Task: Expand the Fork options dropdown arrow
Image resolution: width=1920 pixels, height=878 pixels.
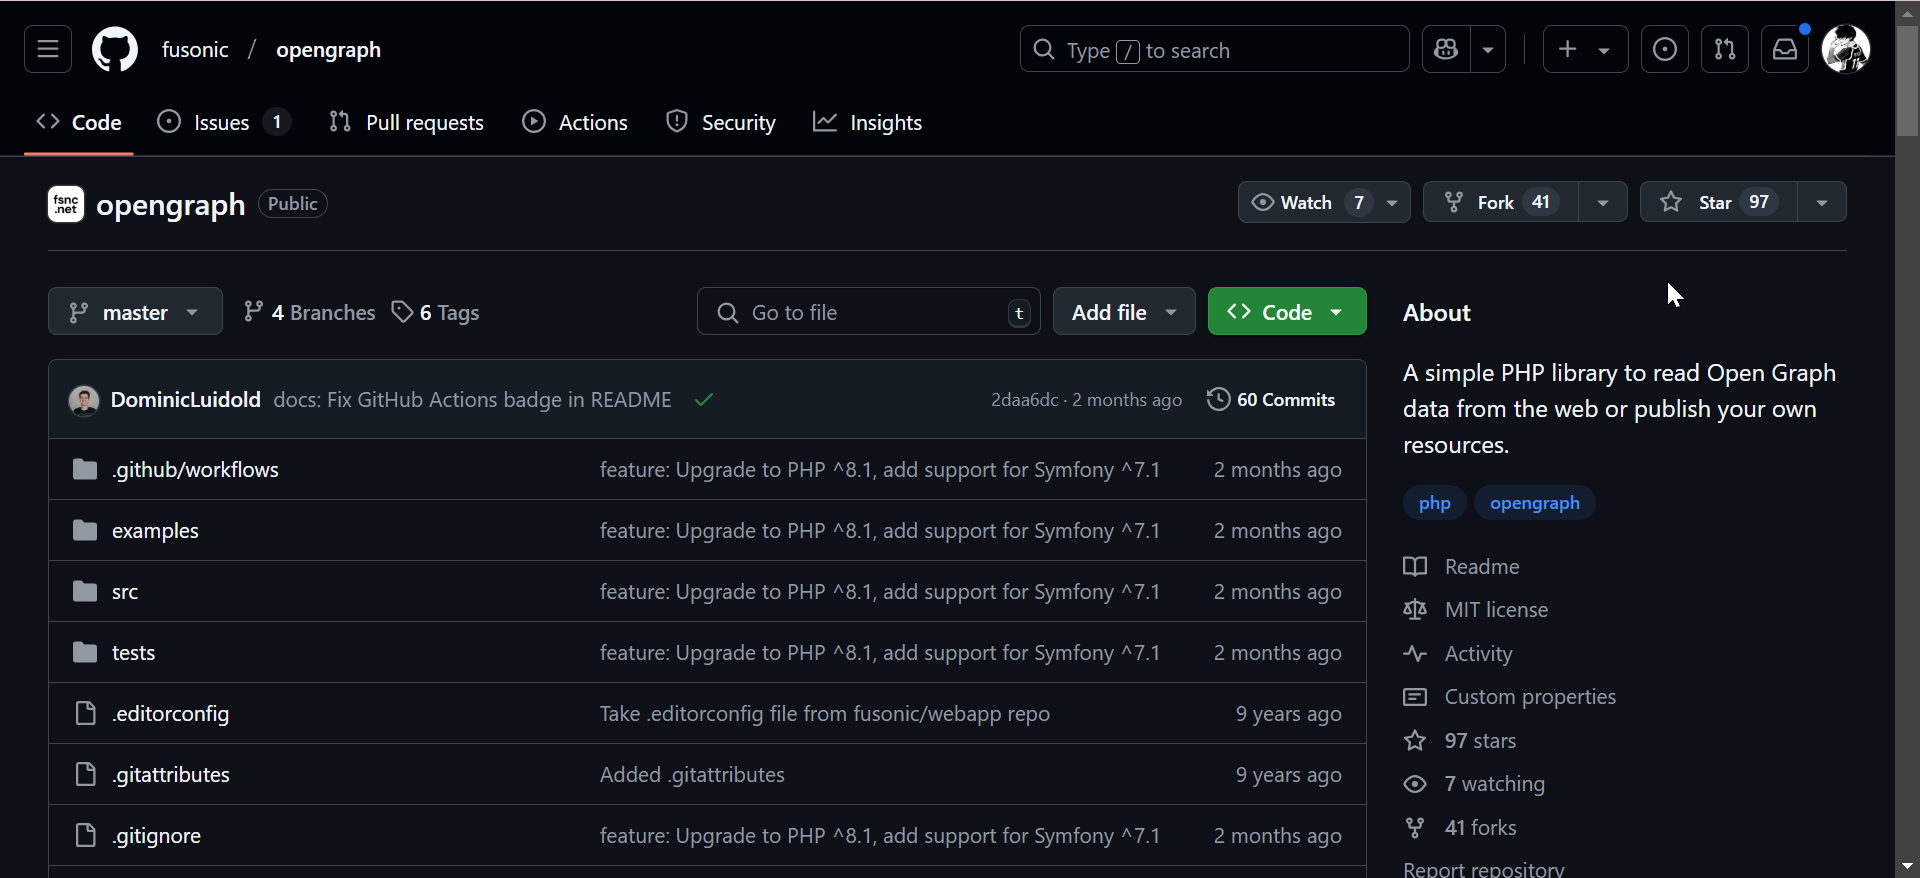Action: [1603, 202]
